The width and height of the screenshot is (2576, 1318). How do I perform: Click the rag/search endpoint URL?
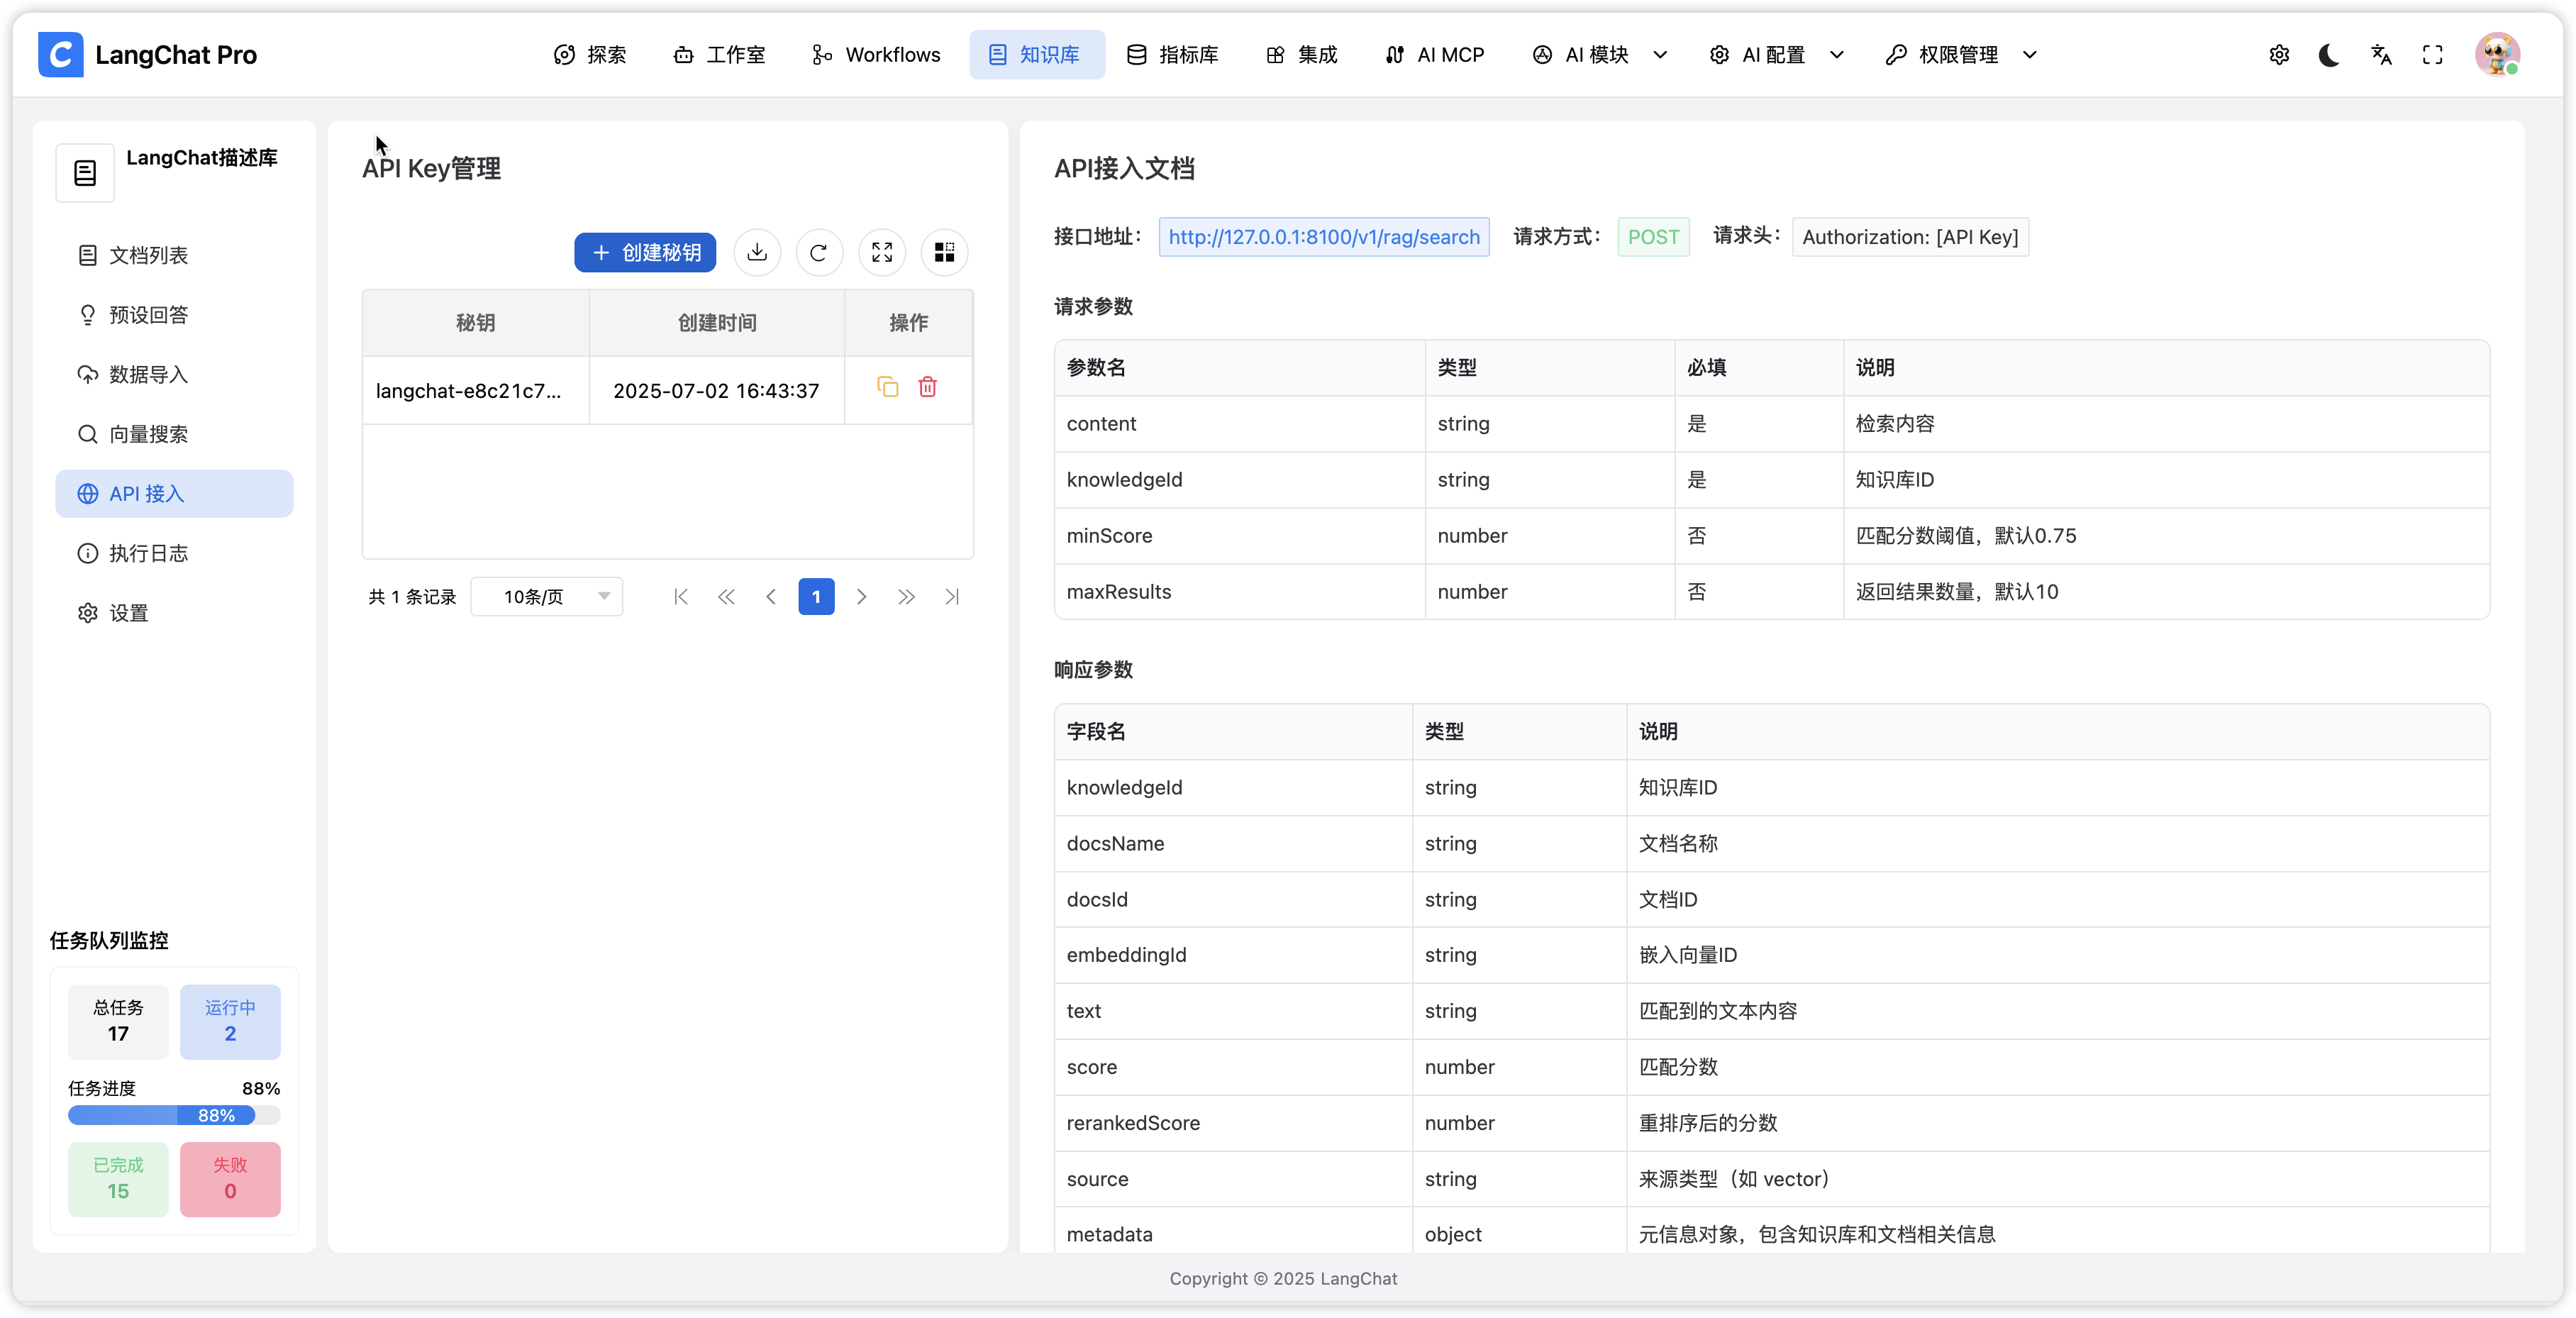pos(1323,237)
